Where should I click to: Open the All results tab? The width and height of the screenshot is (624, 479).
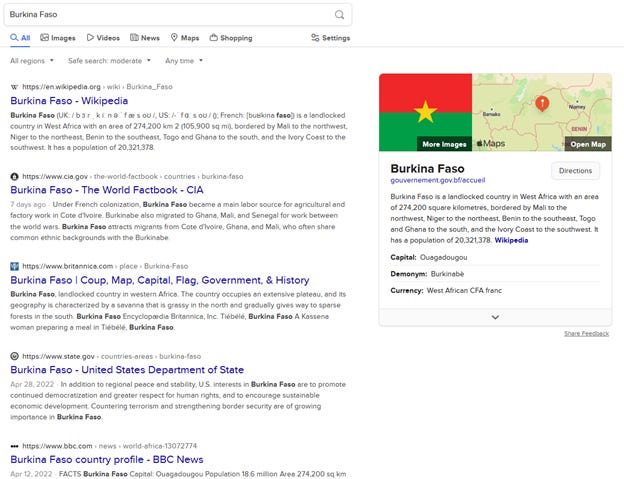[x=20, y=38]
